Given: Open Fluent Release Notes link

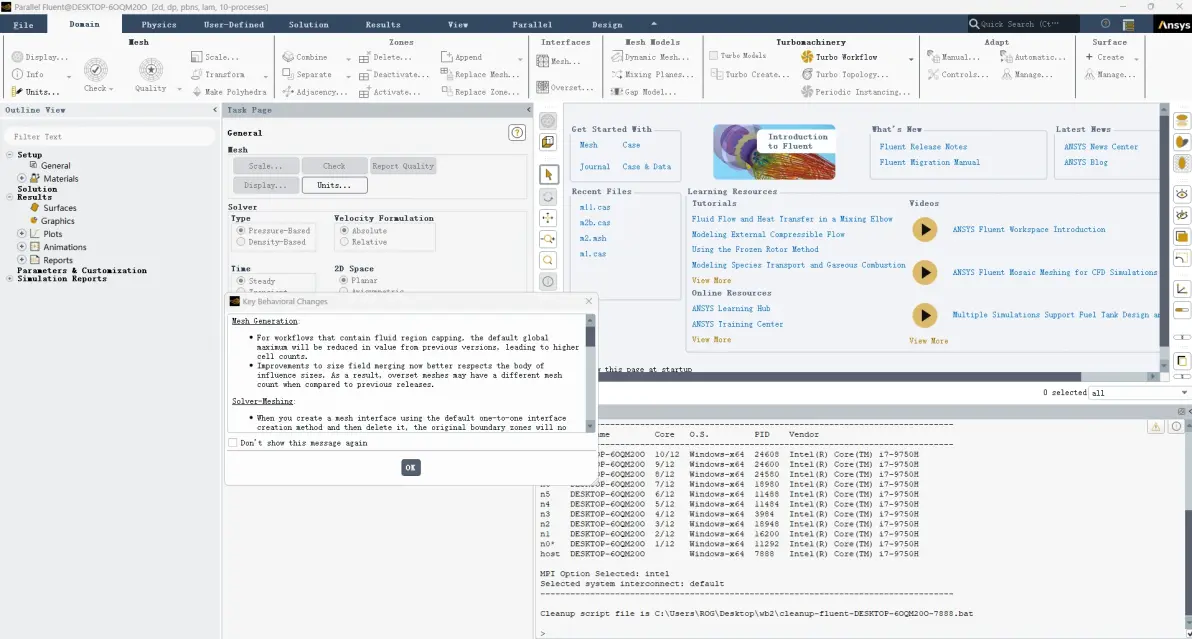Looking at the screenshot, I should (923, 147).
